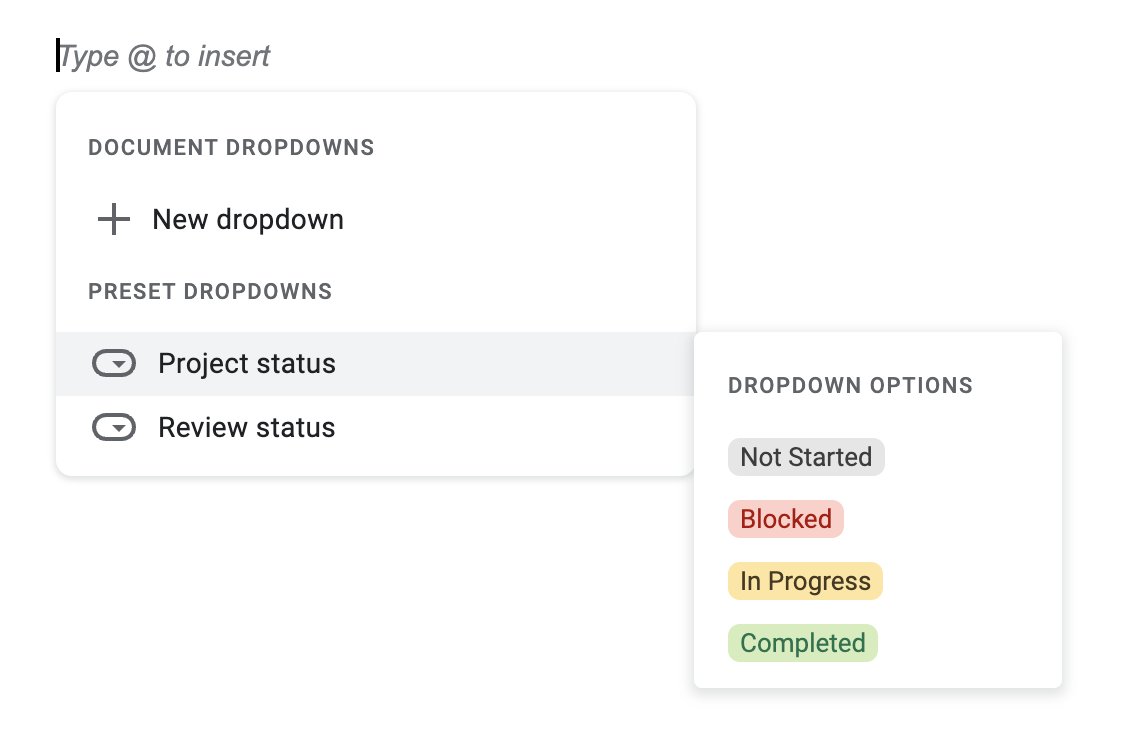The width and height of the screenshot is (1128, 754).
Task: Click the Document Dropdowns section header
Action: [x=231, y=148]
